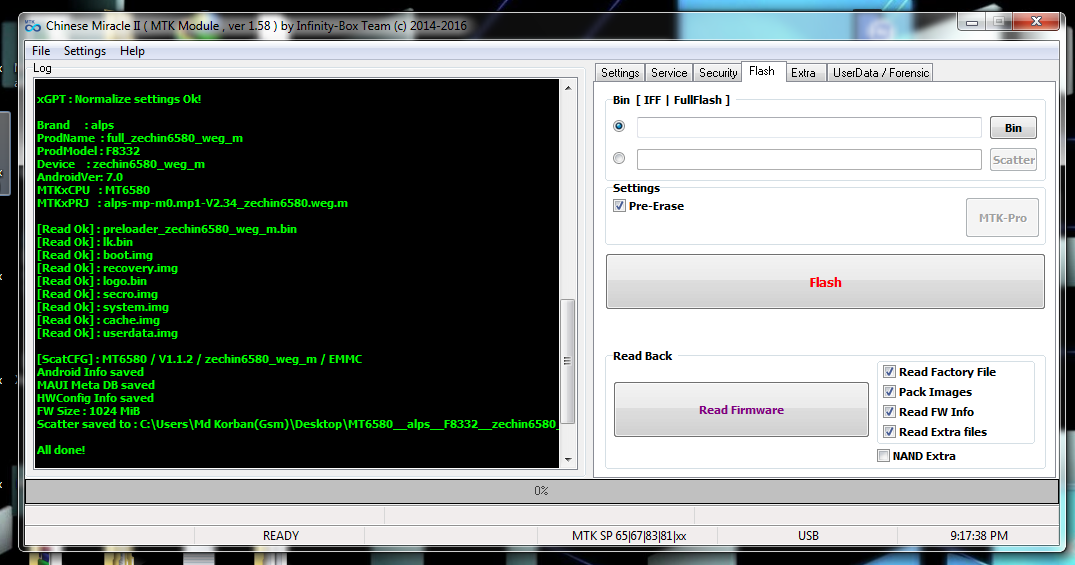
Task: Click the log vertical scrollbar thumb
Action: pos(568,361)
